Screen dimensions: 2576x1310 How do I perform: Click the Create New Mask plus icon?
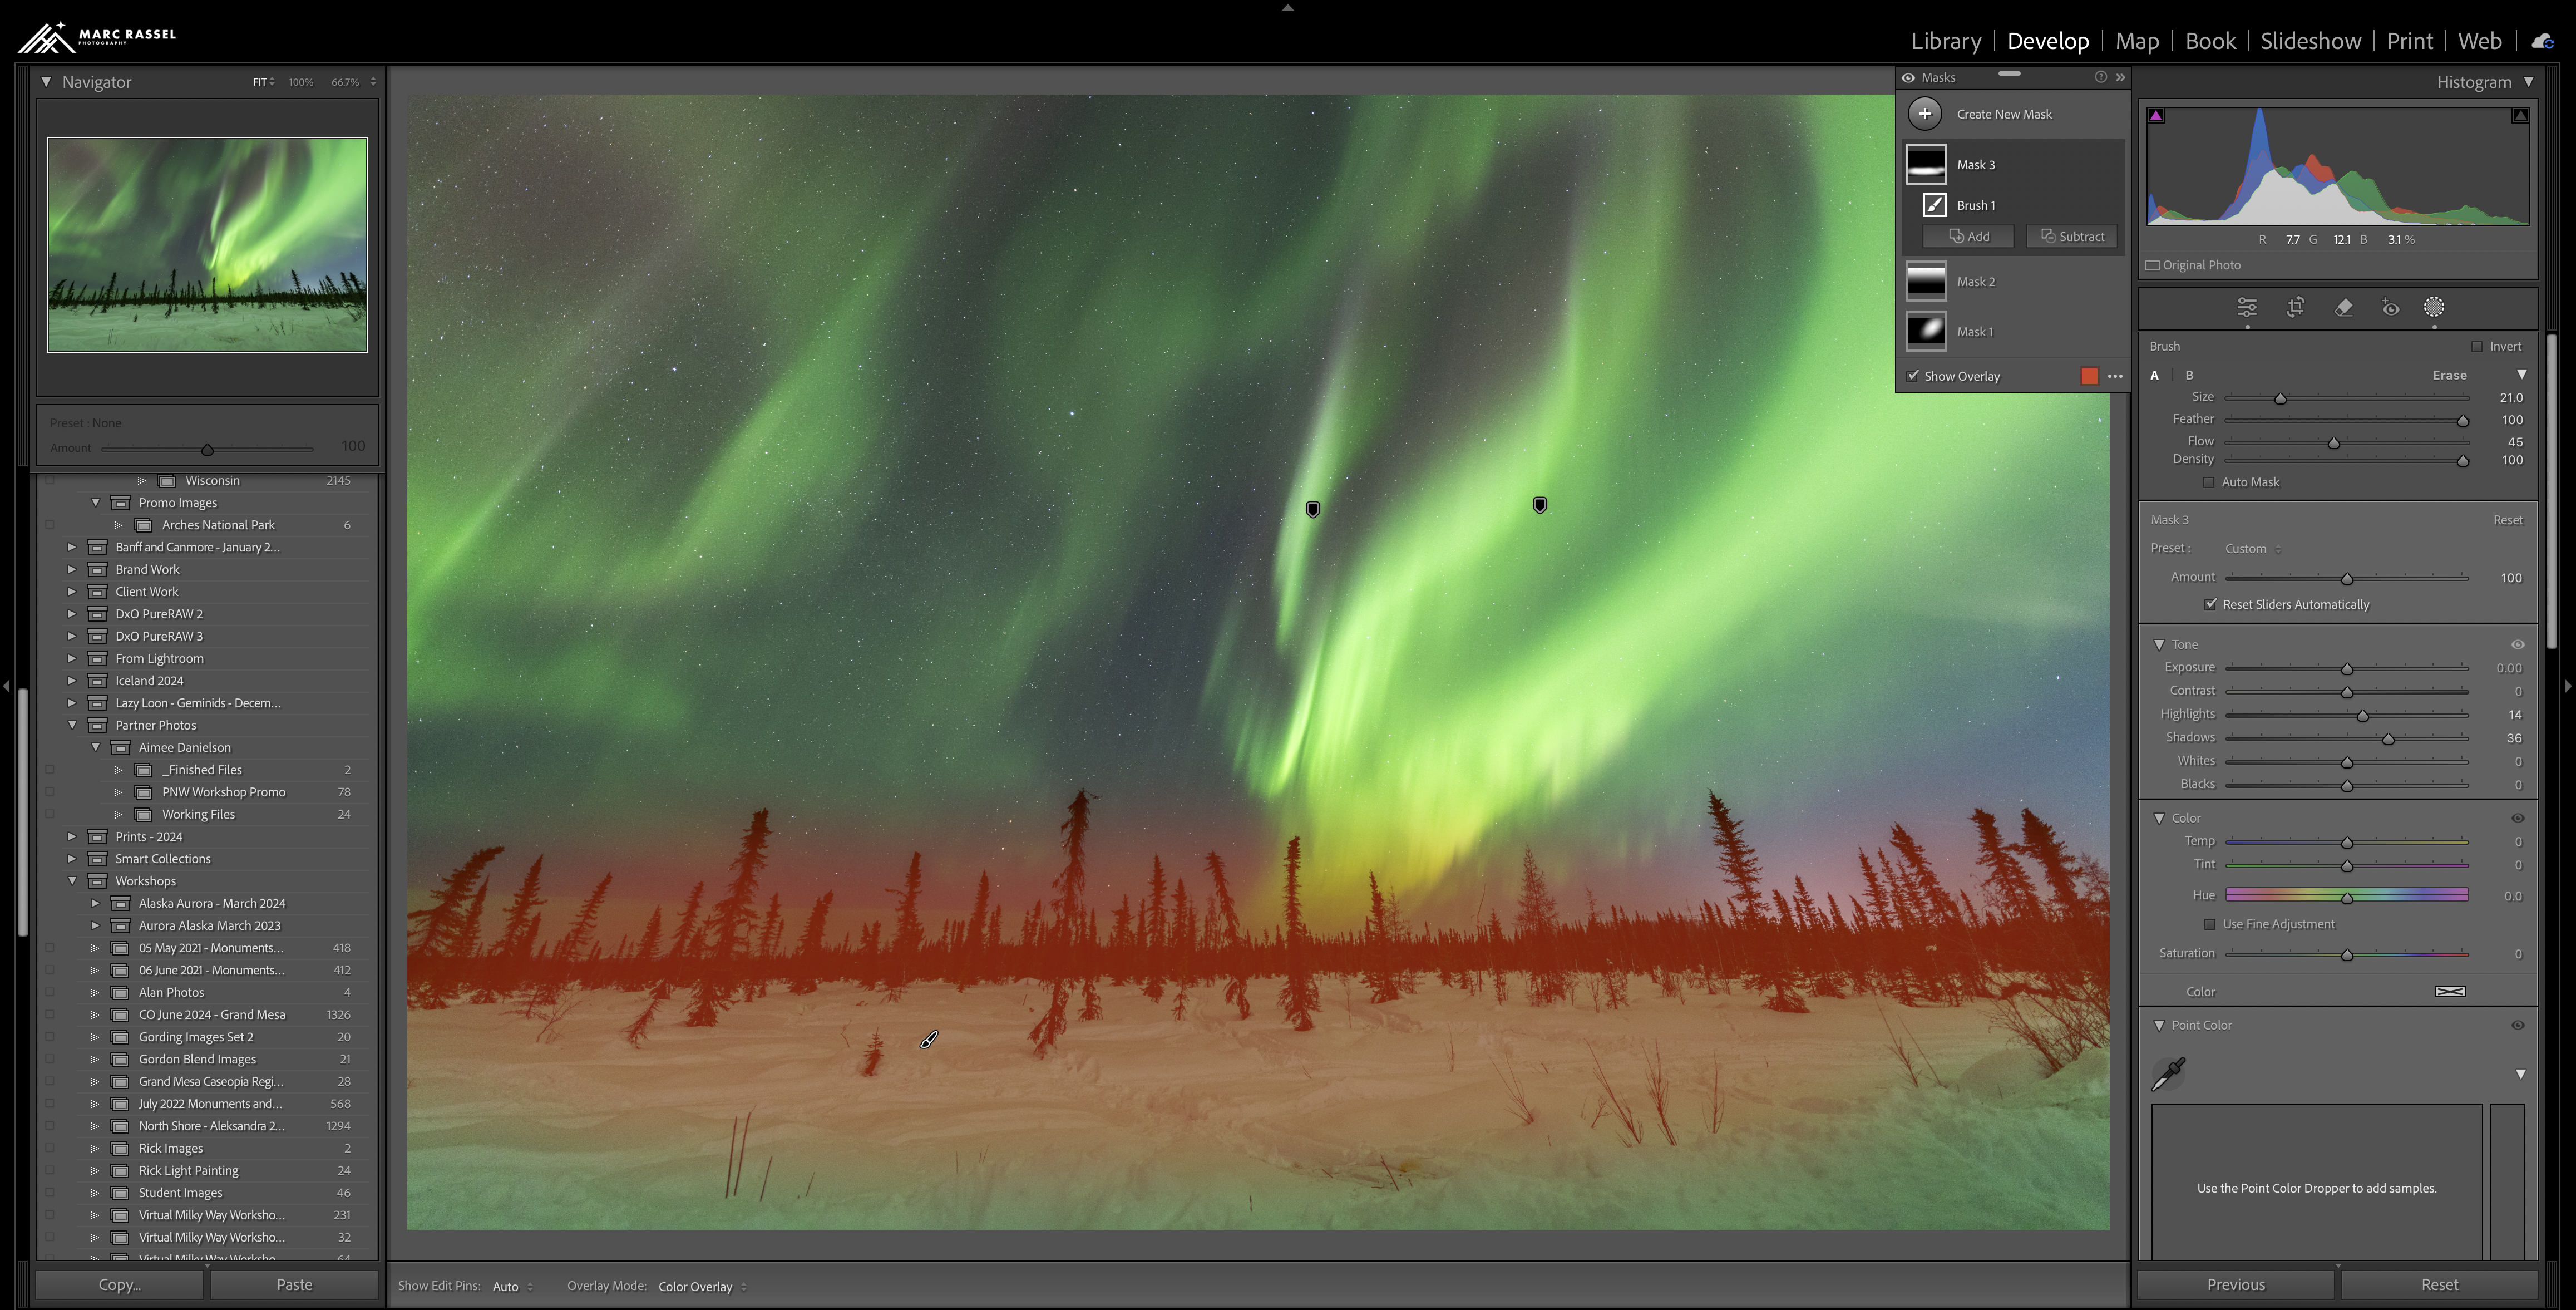(1924, 114)
